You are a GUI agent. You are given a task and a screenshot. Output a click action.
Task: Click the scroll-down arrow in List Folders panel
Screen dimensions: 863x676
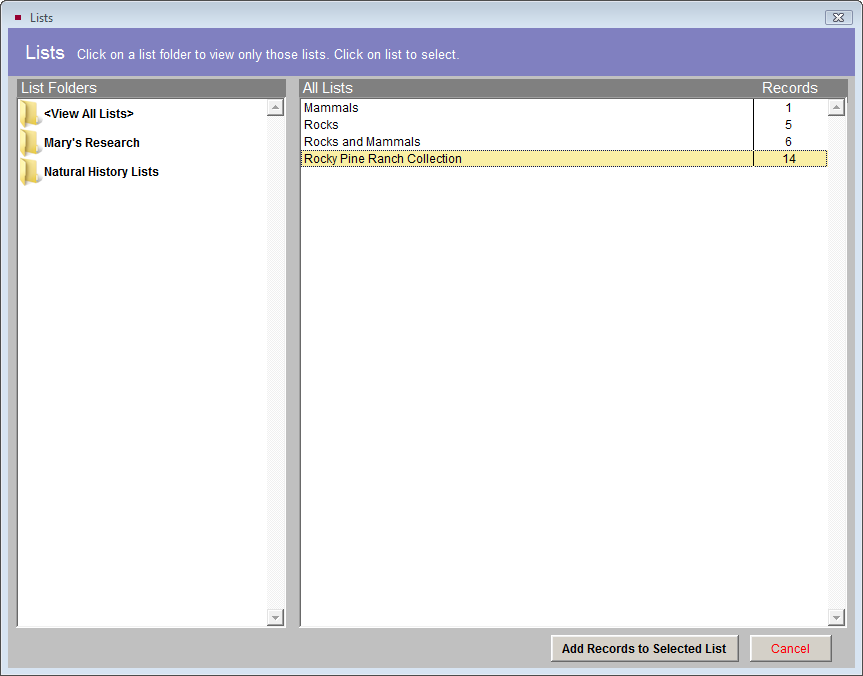coord(275,617)
